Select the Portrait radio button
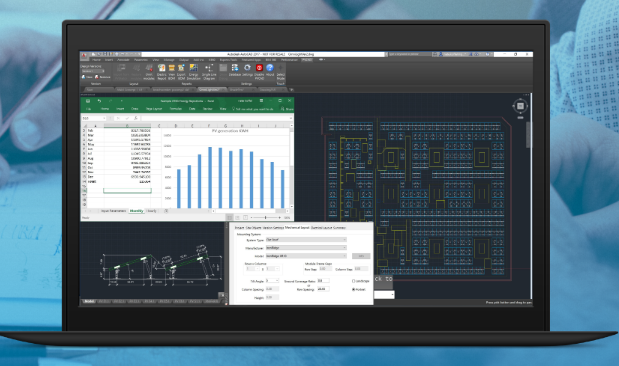This screenshot has width=619, height=366. (354, 289)
